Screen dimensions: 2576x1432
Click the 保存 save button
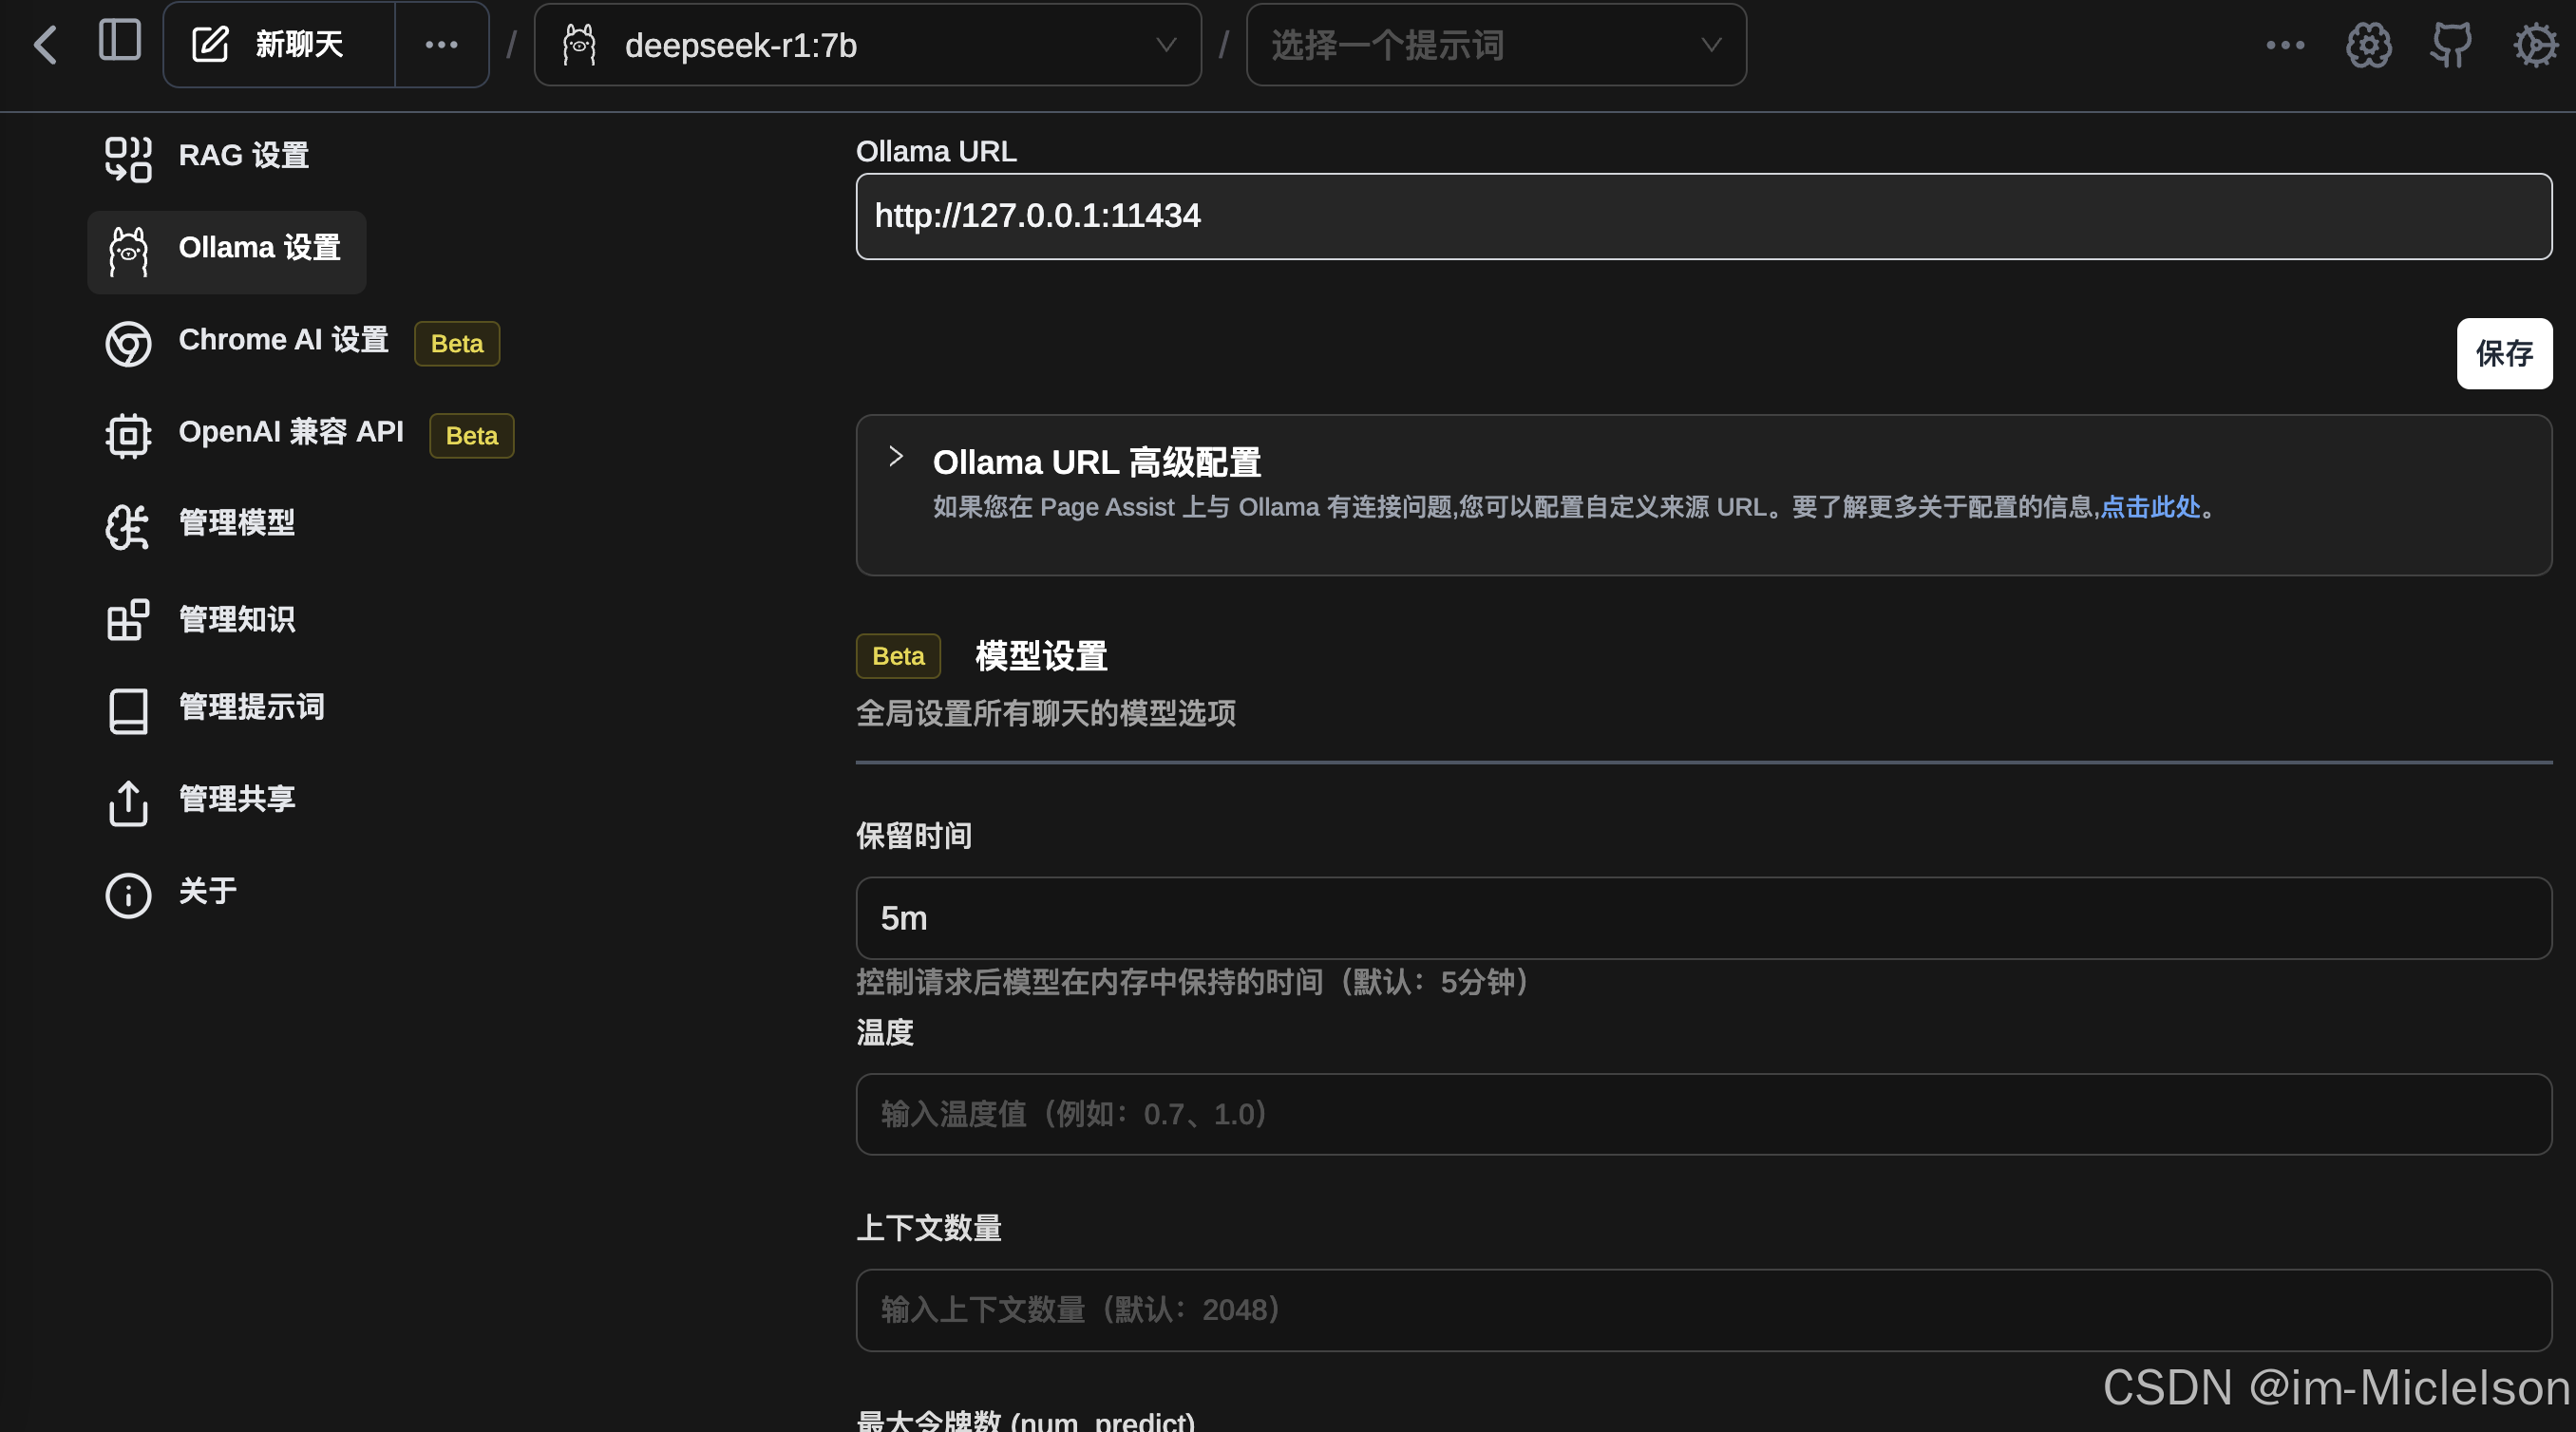click(2503, 354)
